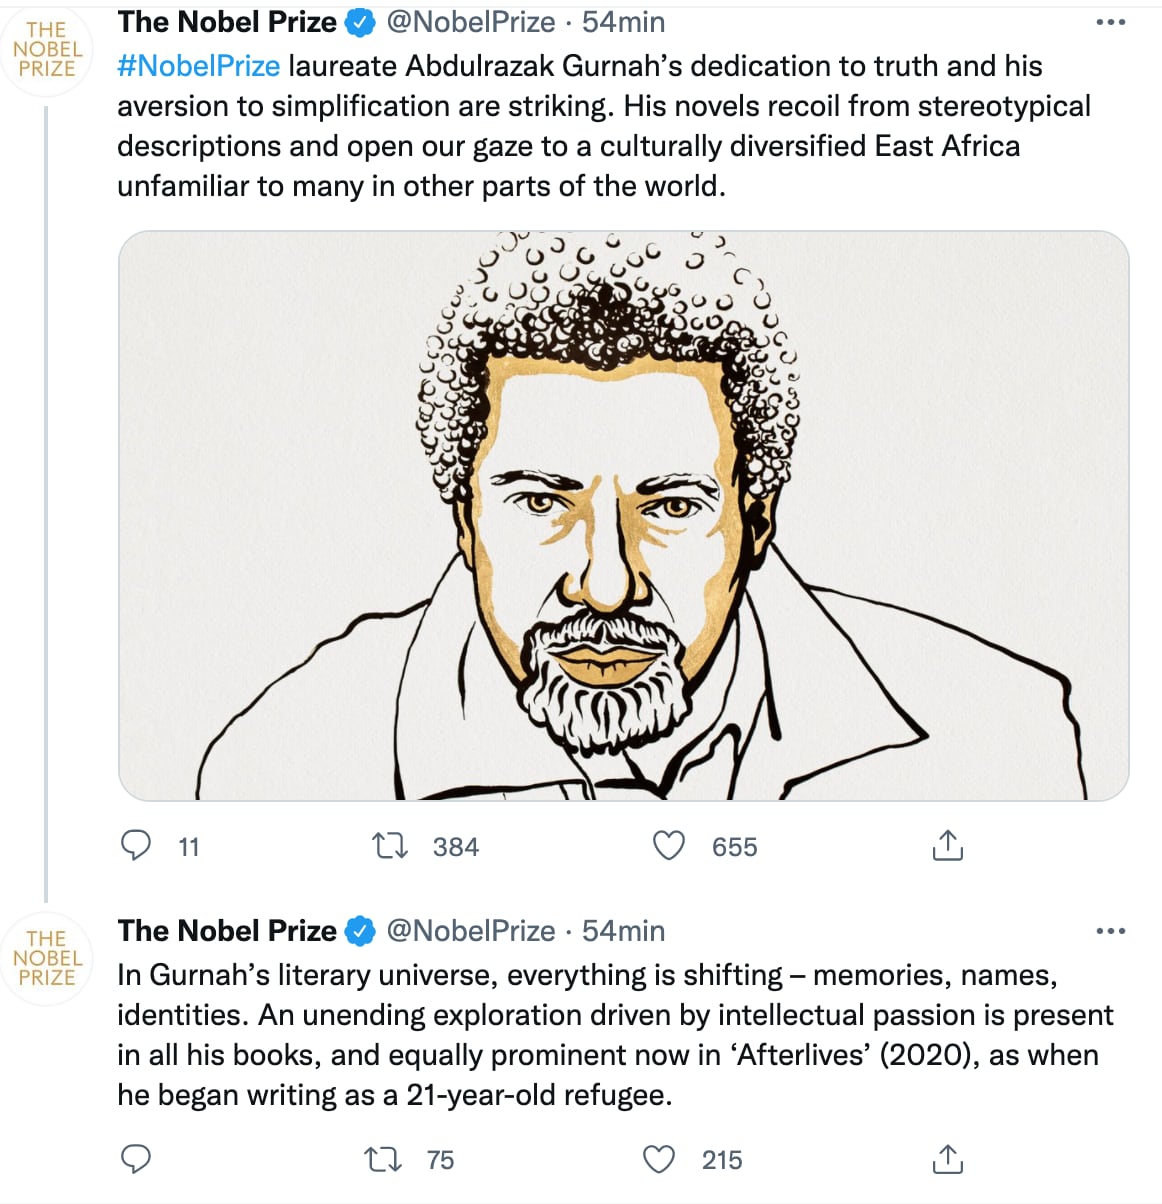Share the first tweet via share icon
Viewport: 1162px width, 1204px height.
coord(947,846)
